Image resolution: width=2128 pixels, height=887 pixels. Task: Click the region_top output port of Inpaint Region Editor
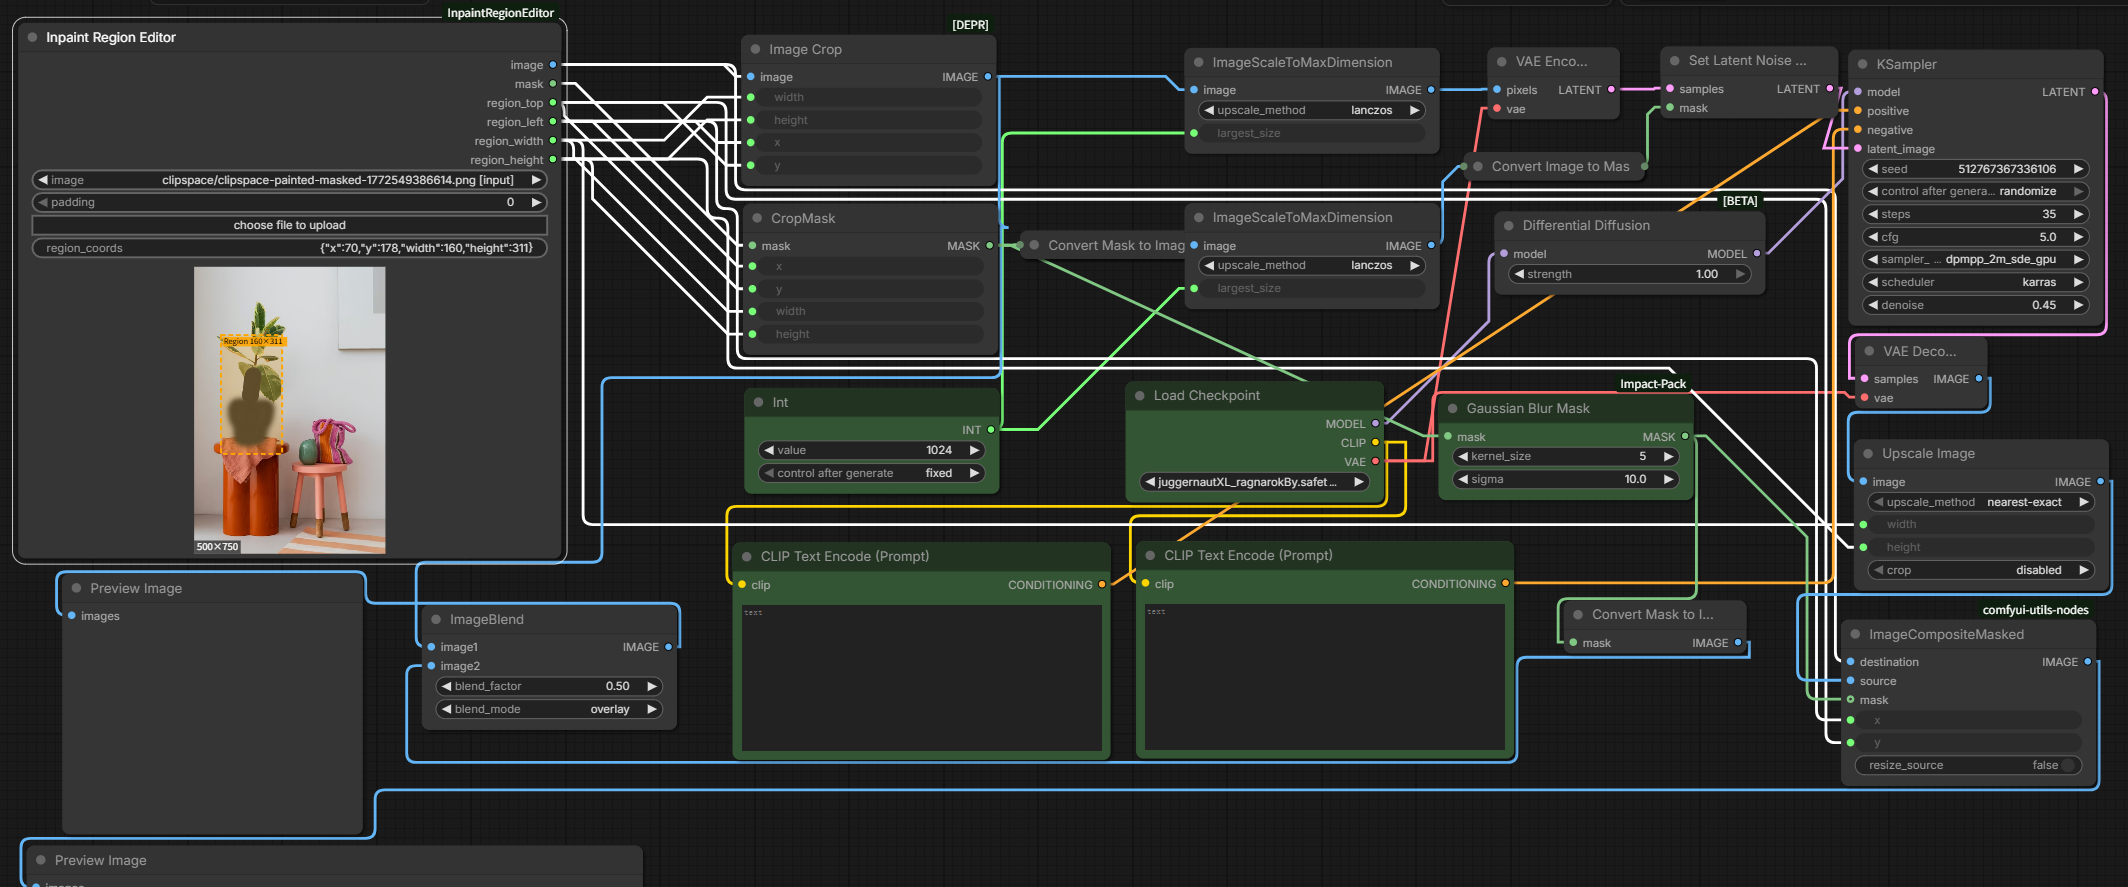pyautogui.click(x=553, y=103)
